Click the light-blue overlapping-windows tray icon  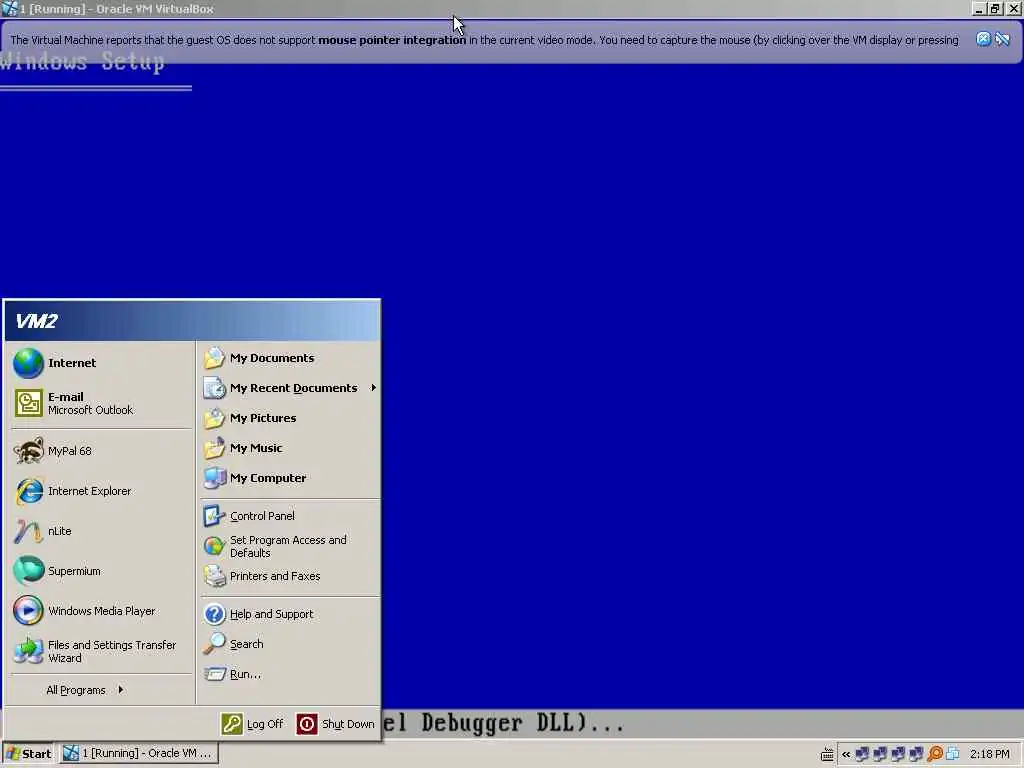[953, 754]
